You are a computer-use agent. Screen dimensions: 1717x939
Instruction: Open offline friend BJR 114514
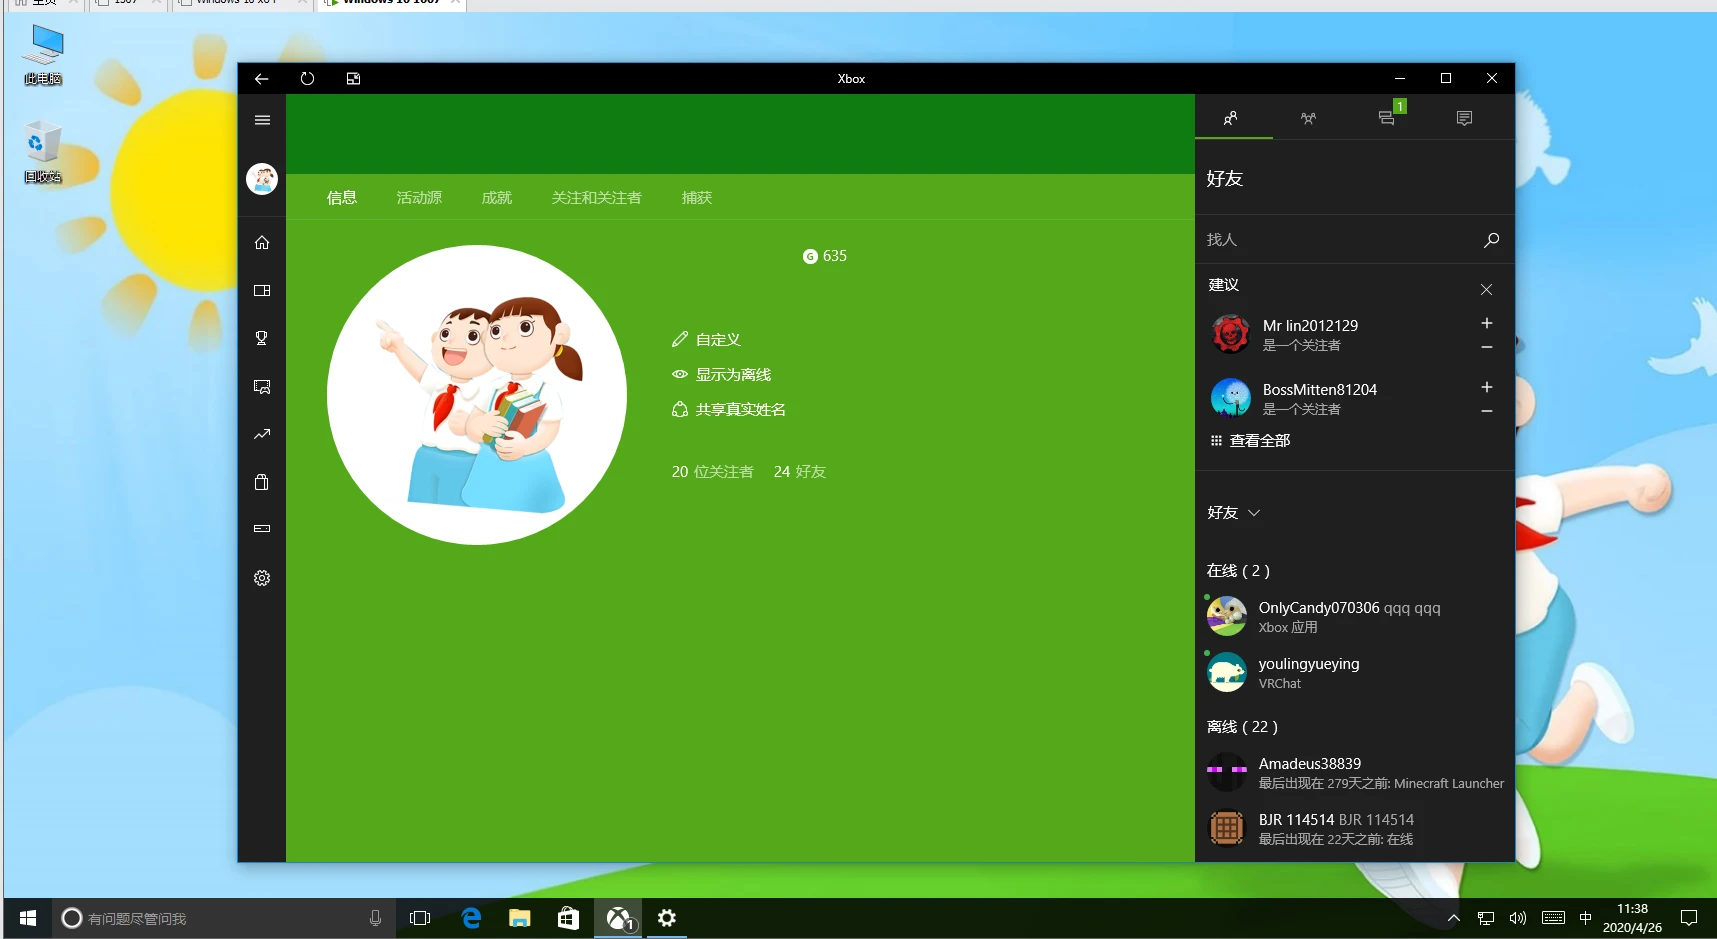click(1355, 829)
